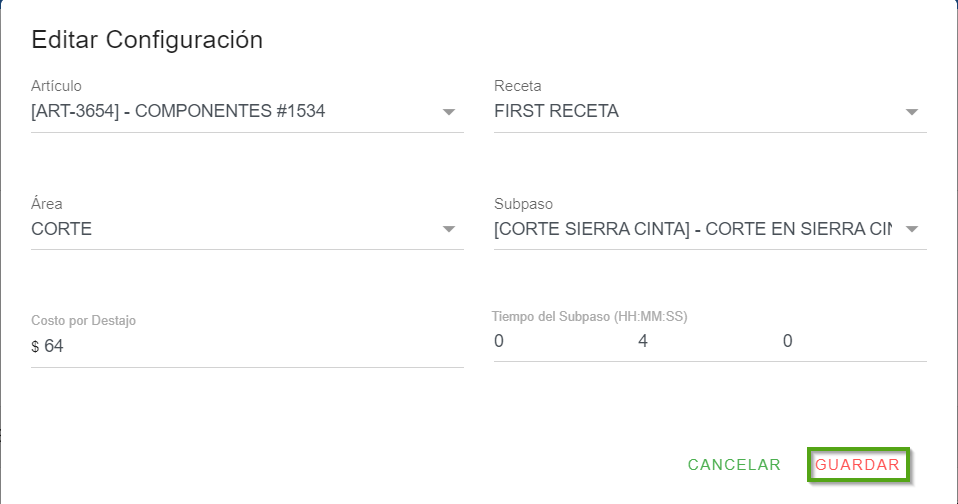Click the Receta field label
This screenshot has width=958, height=504.
pyautogui.click(x=518, y=86)
